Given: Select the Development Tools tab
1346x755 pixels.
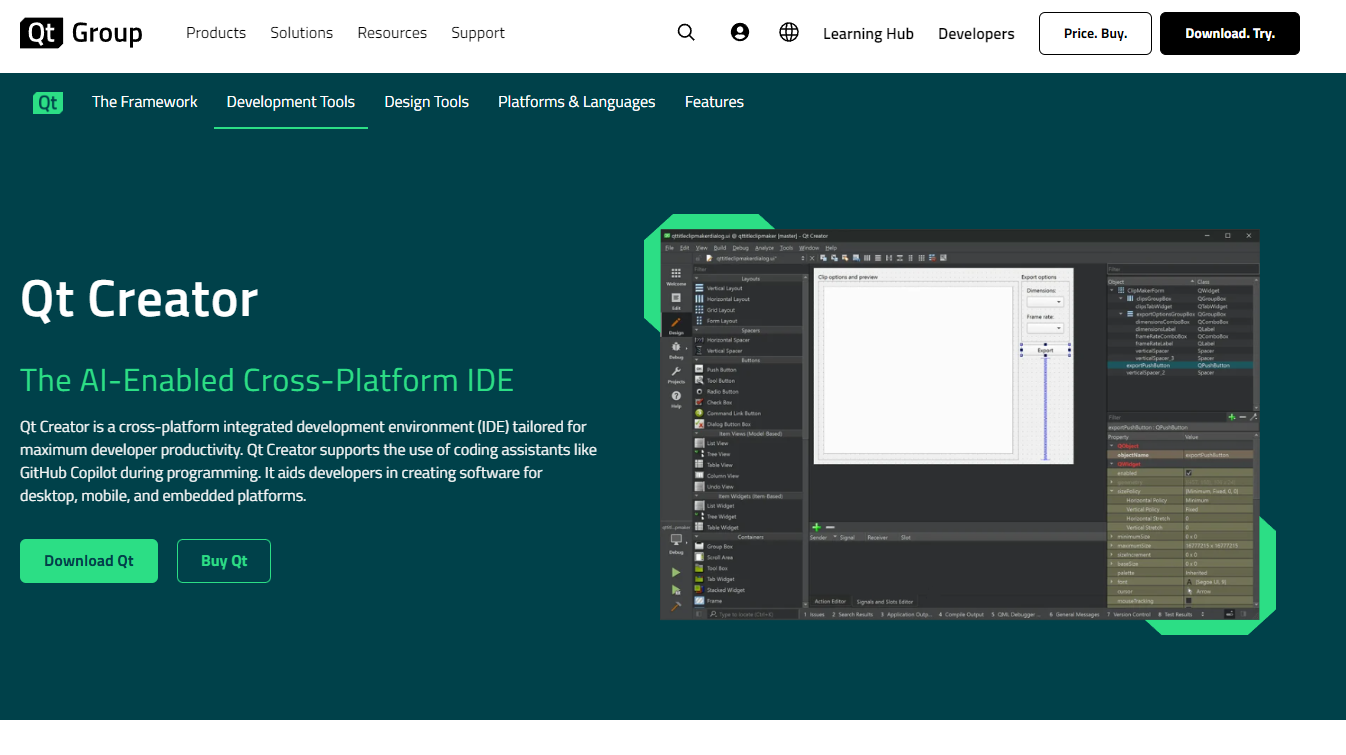Looking at the screenshot, I should pyautogui.click(x=291, y=102).
